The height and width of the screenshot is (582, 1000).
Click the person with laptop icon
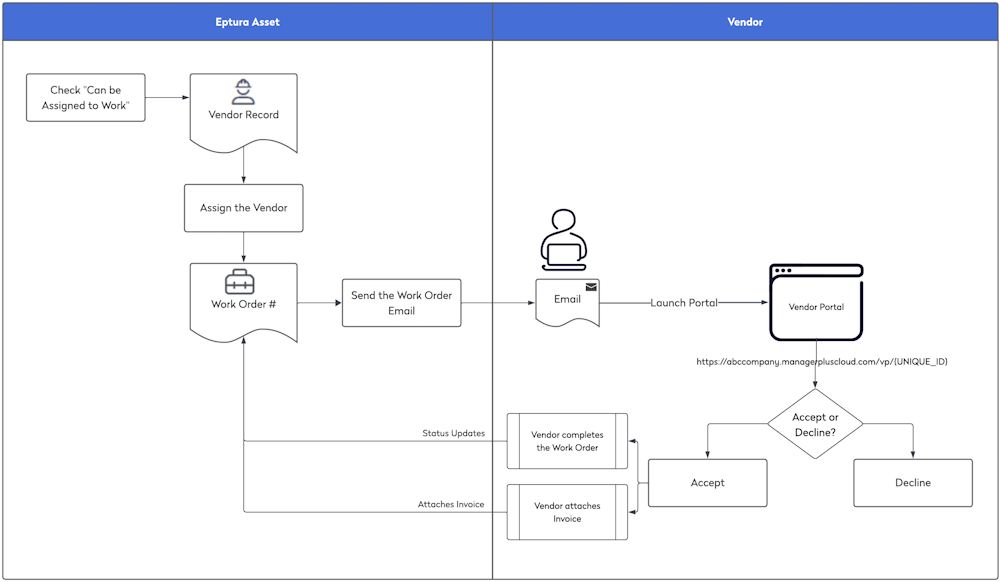point(564,240)
